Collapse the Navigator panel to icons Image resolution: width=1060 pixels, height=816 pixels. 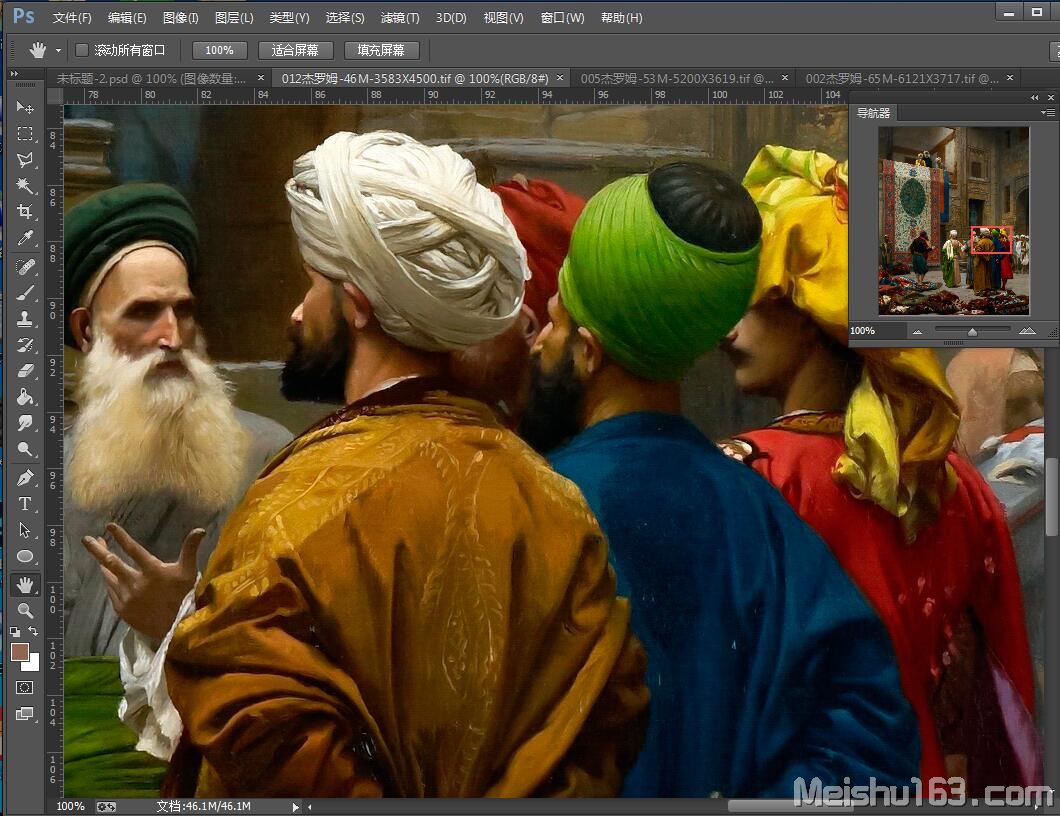[x=1034, y=97]
